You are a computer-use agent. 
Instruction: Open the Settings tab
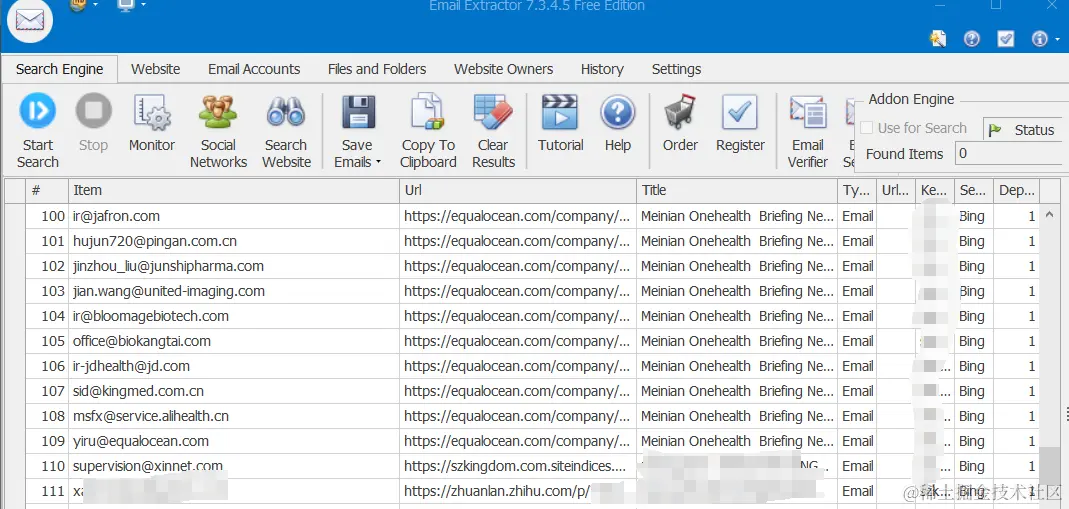[676, 69]
